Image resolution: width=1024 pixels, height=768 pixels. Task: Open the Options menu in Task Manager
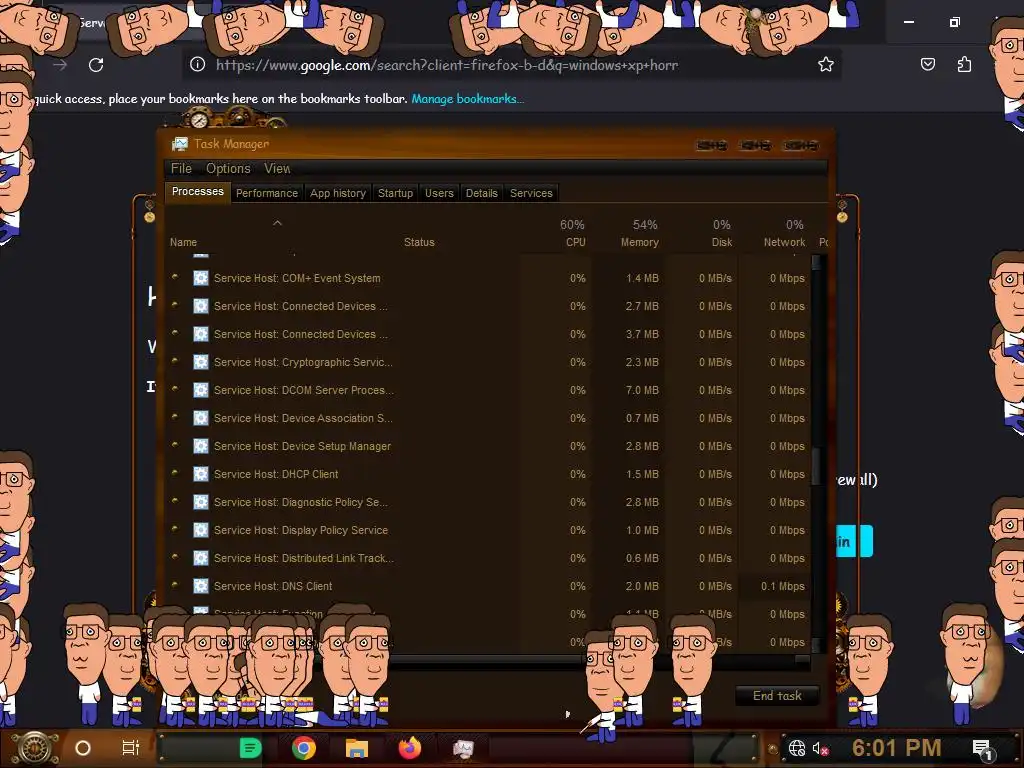pos(228,168)
